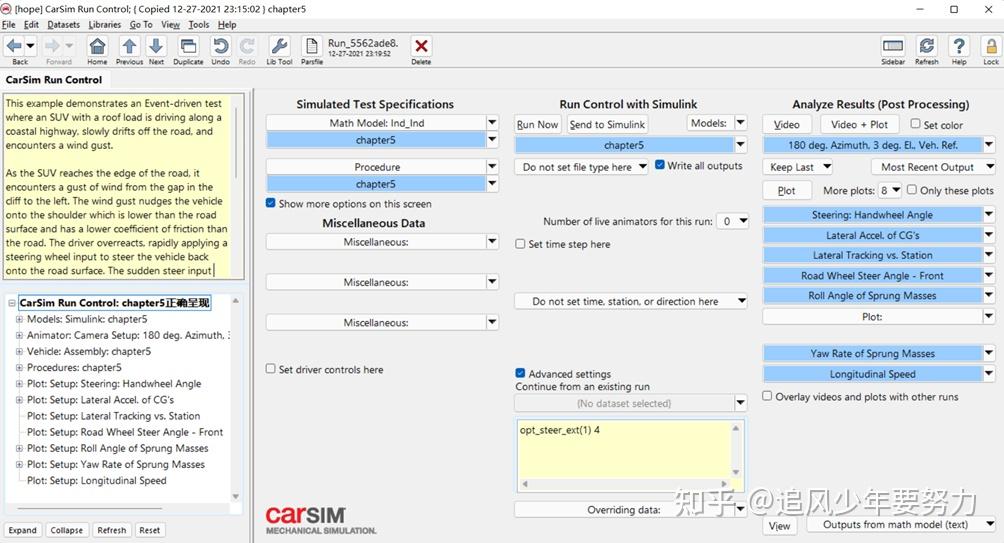Delete the current run dataset
The width and height of the screenshot is (1004, 543).
[421, 46]
